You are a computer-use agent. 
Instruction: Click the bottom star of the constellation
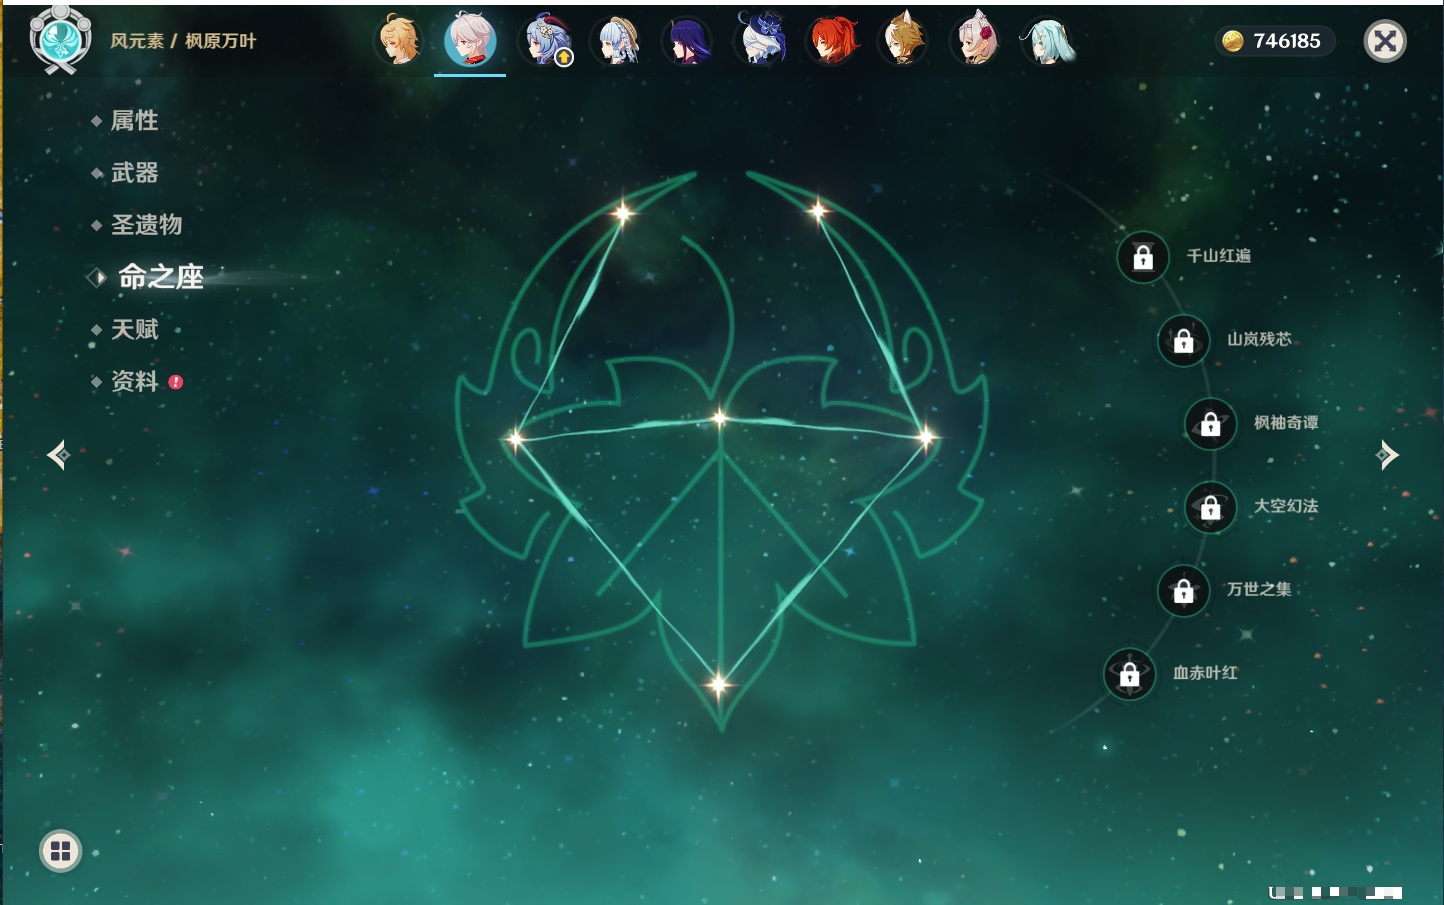[x=718, y=685]
